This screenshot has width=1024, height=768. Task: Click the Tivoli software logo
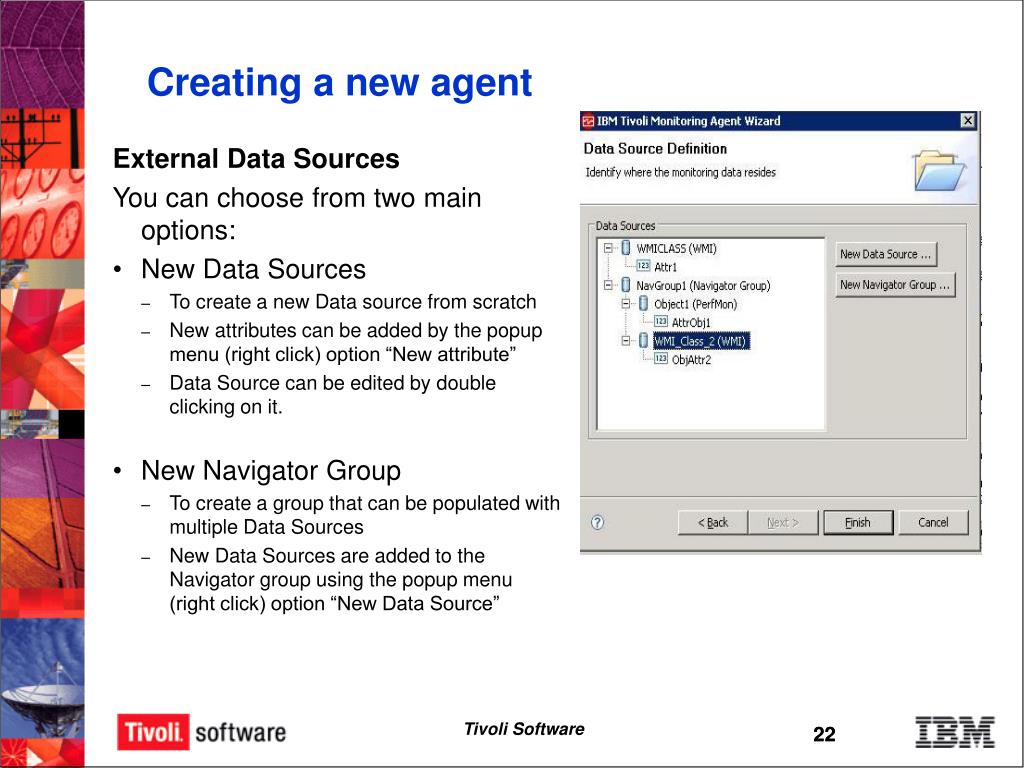[x=201, y=732]
